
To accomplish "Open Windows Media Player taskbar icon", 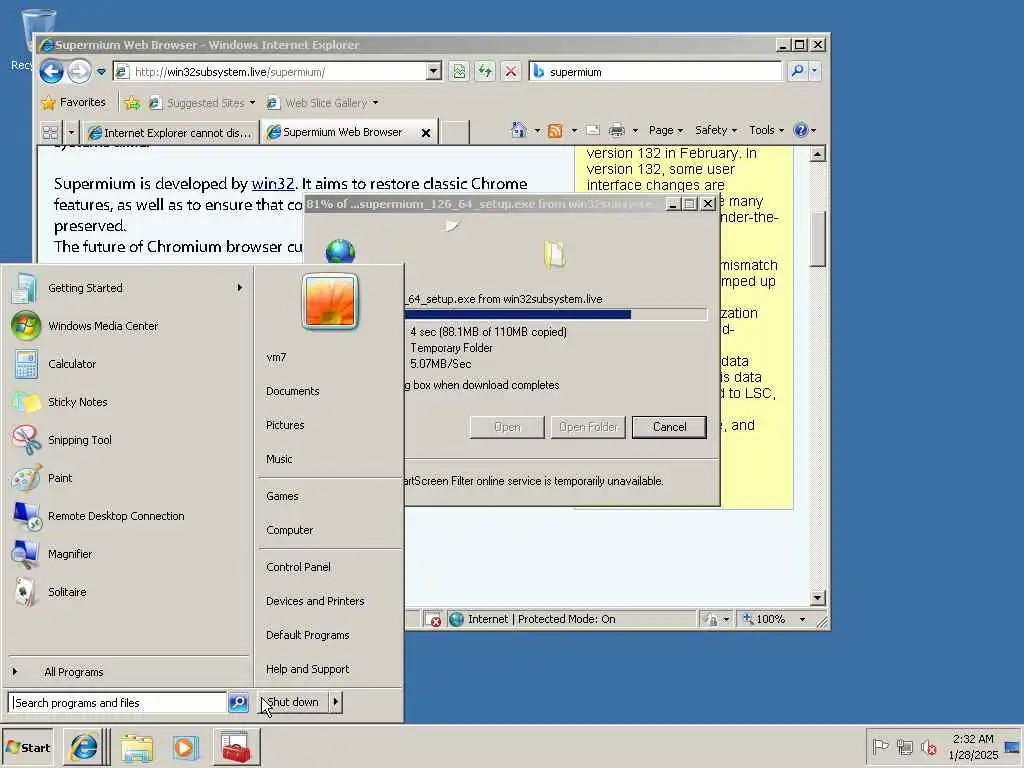I will pos(185,748).
